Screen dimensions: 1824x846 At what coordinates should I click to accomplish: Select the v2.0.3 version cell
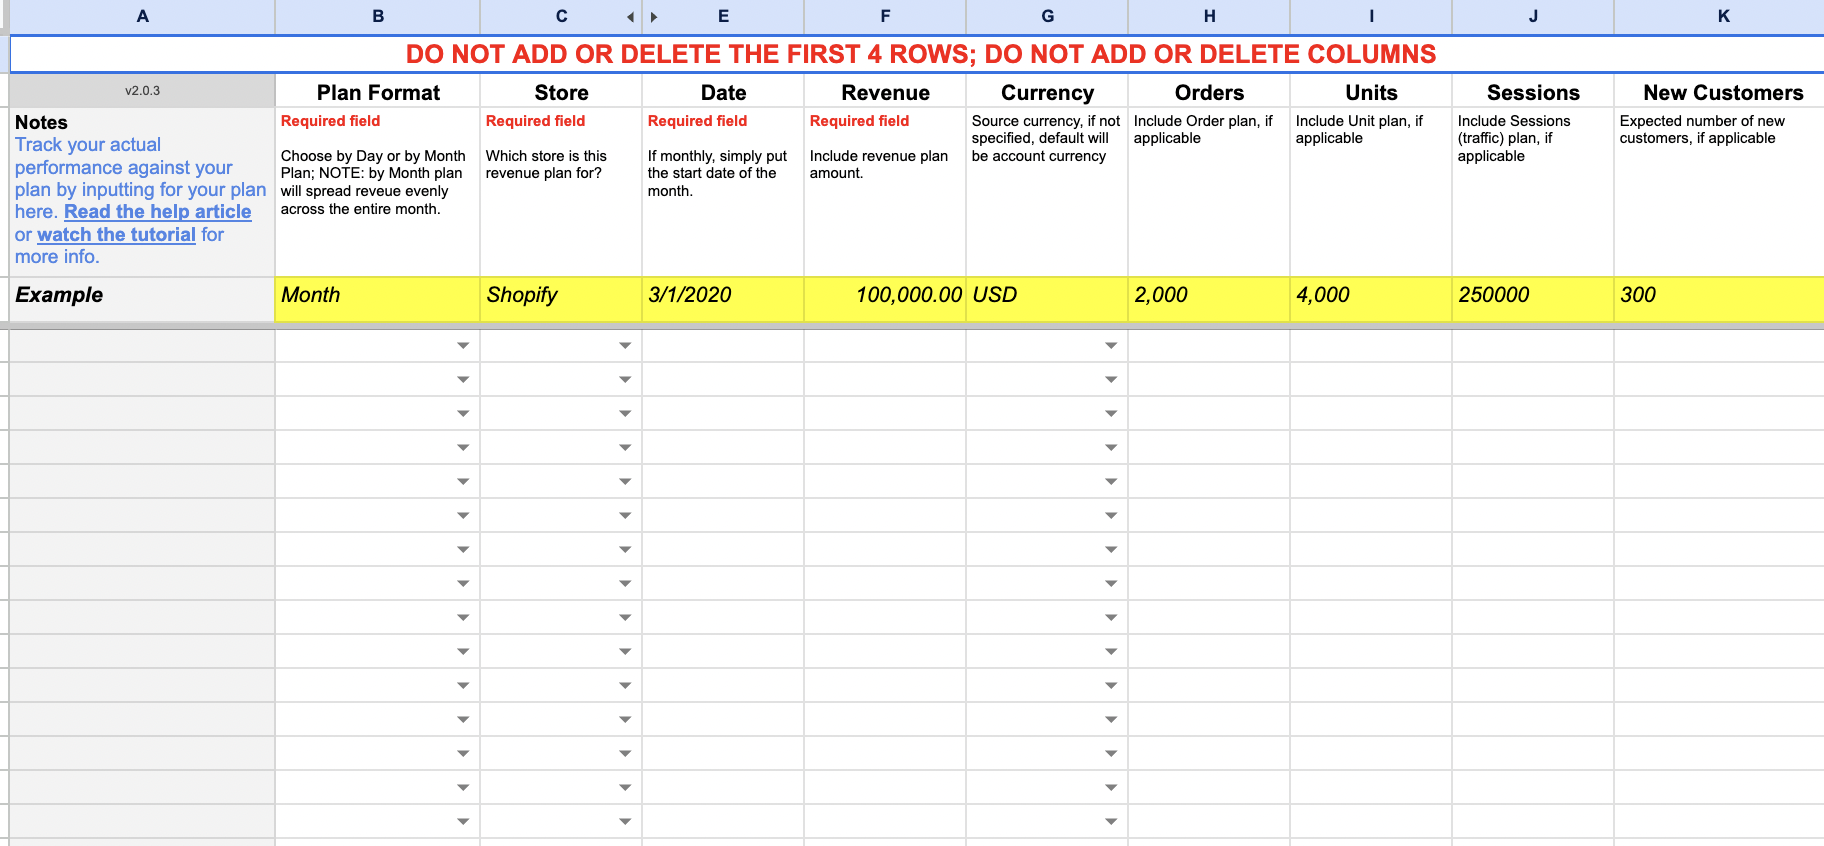tap(142, 91)
